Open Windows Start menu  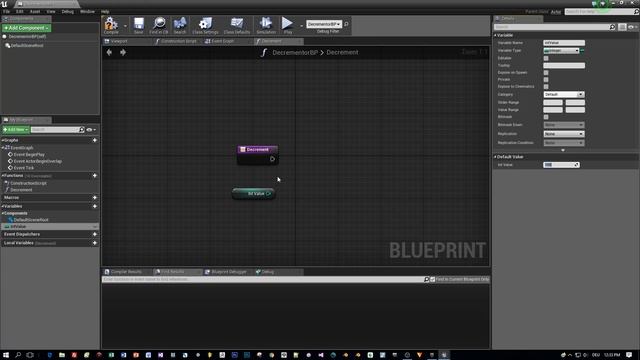(x=6, y=355)
